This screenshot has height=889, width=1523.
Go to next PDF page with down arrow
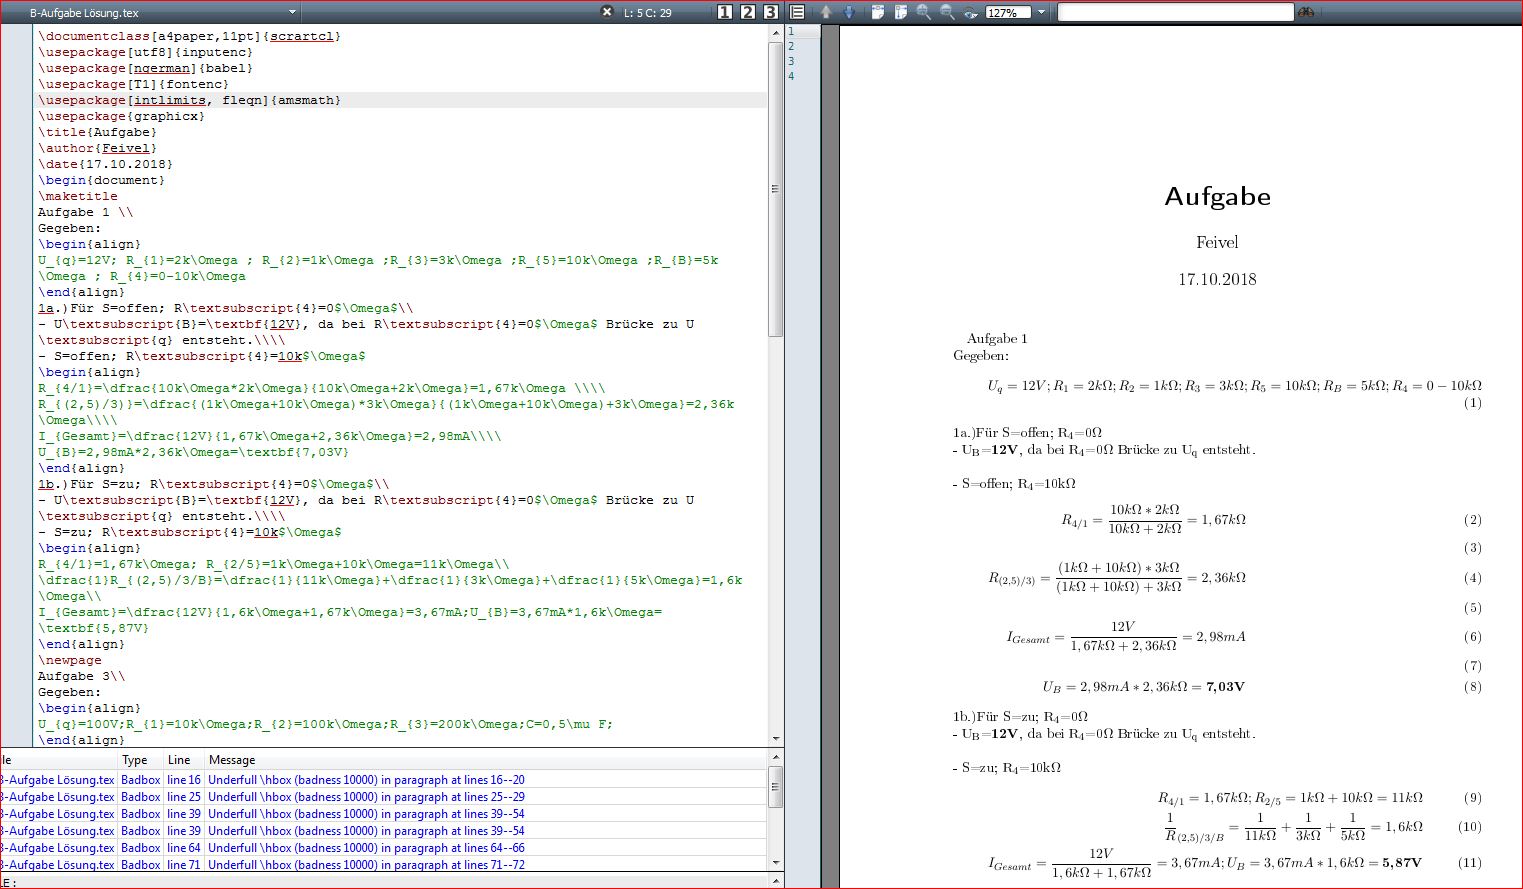pyautogui.click(x=849, y=12)
